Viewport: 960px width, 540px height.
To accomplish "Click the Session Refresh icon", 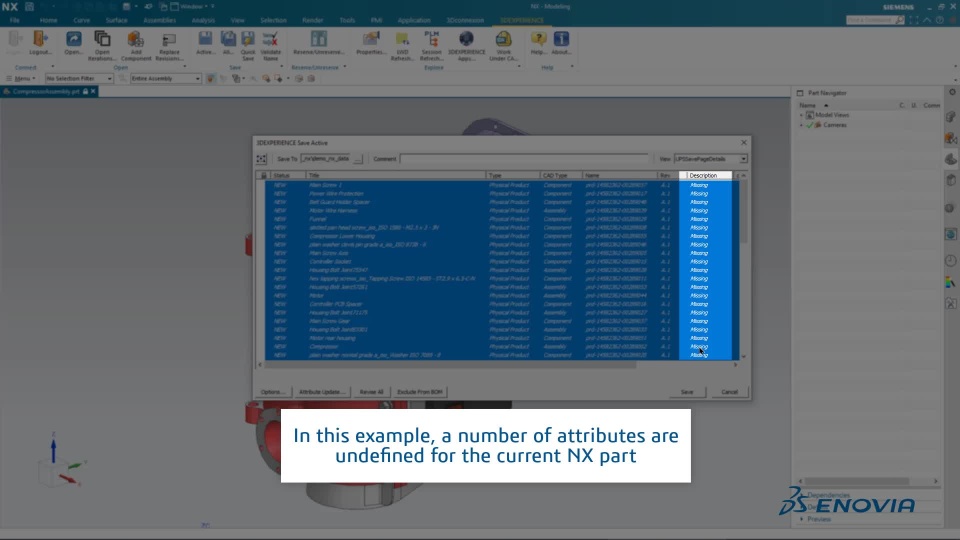I will pyautogui.click(x=432, y=39).
